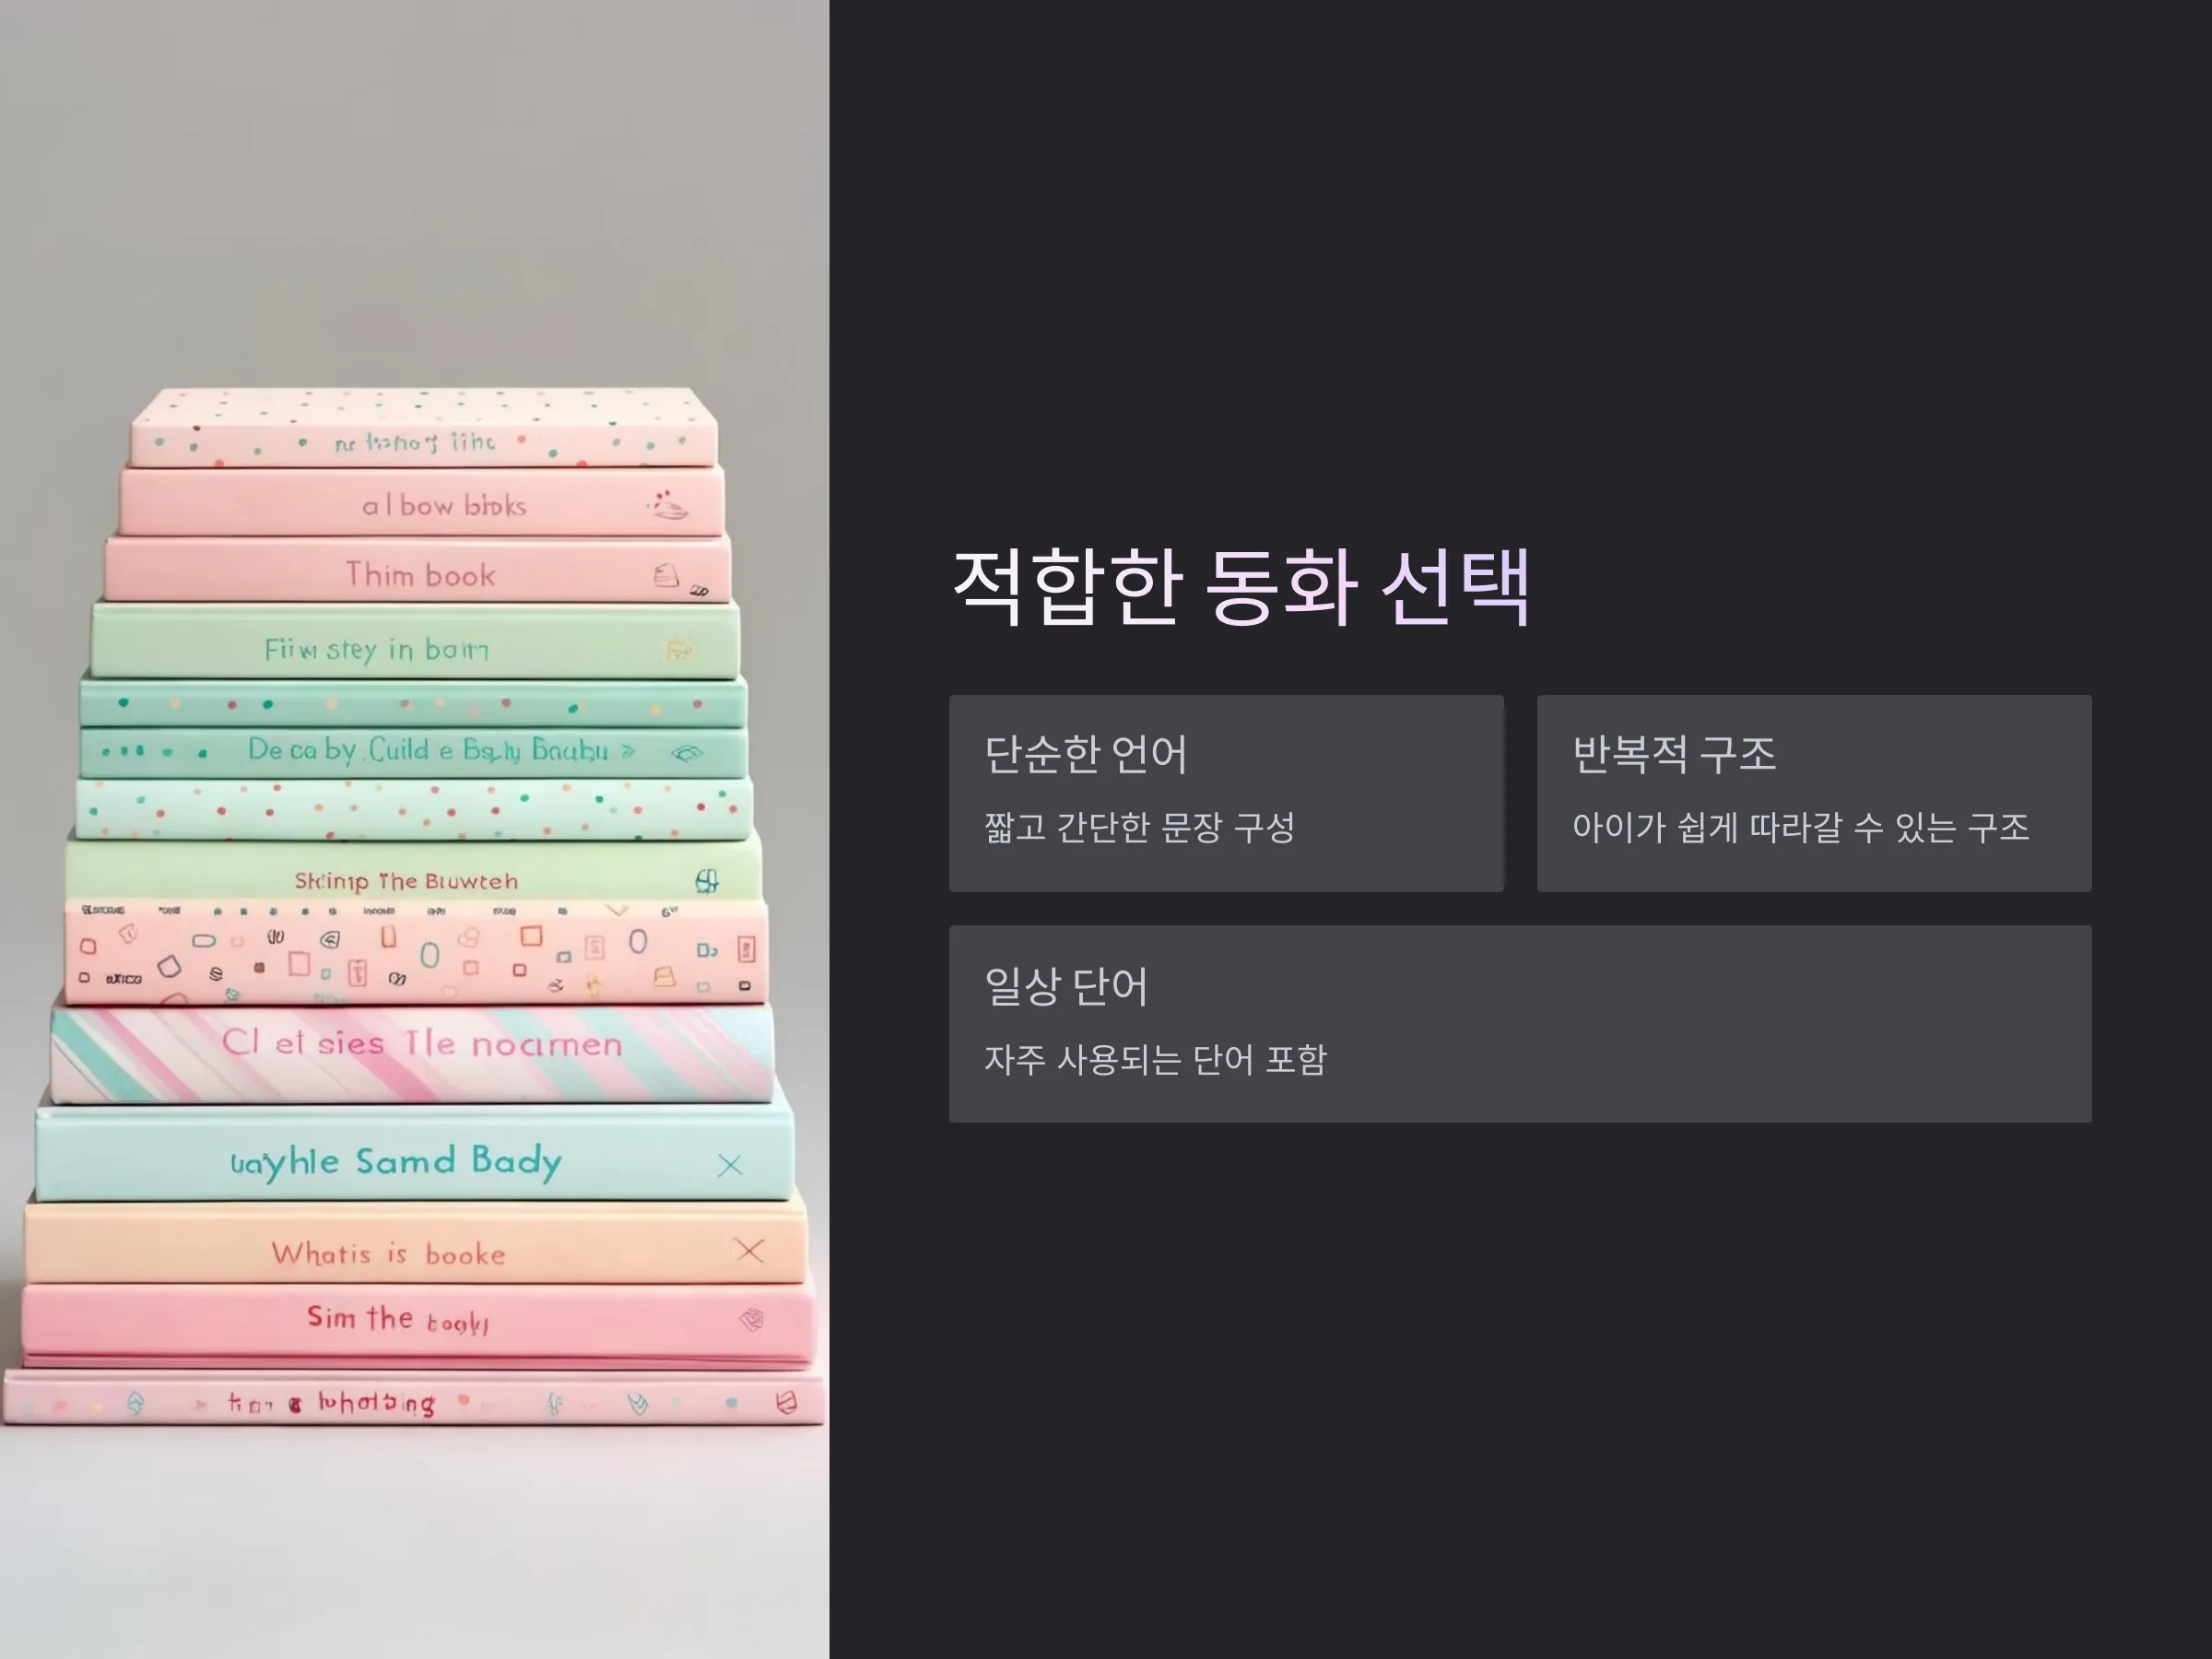The image size is (2212, 1659).
Task: Select the 일상 단어 card
Action: coord(1520,1023)
